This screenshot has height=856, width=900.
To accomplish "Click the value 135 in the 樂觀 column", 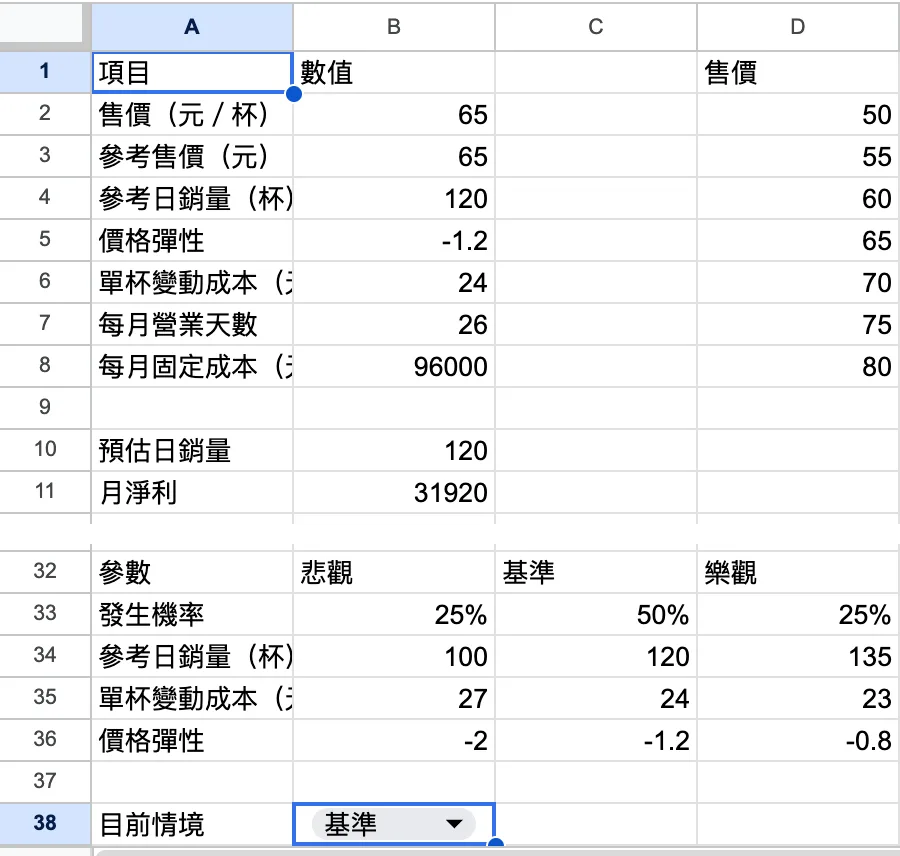I will click(798, 656).
